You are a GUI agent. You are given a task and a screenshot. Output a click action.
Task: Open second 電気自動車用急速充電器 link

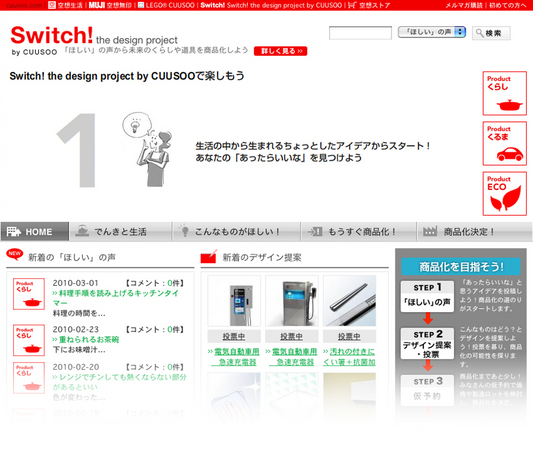292,357
